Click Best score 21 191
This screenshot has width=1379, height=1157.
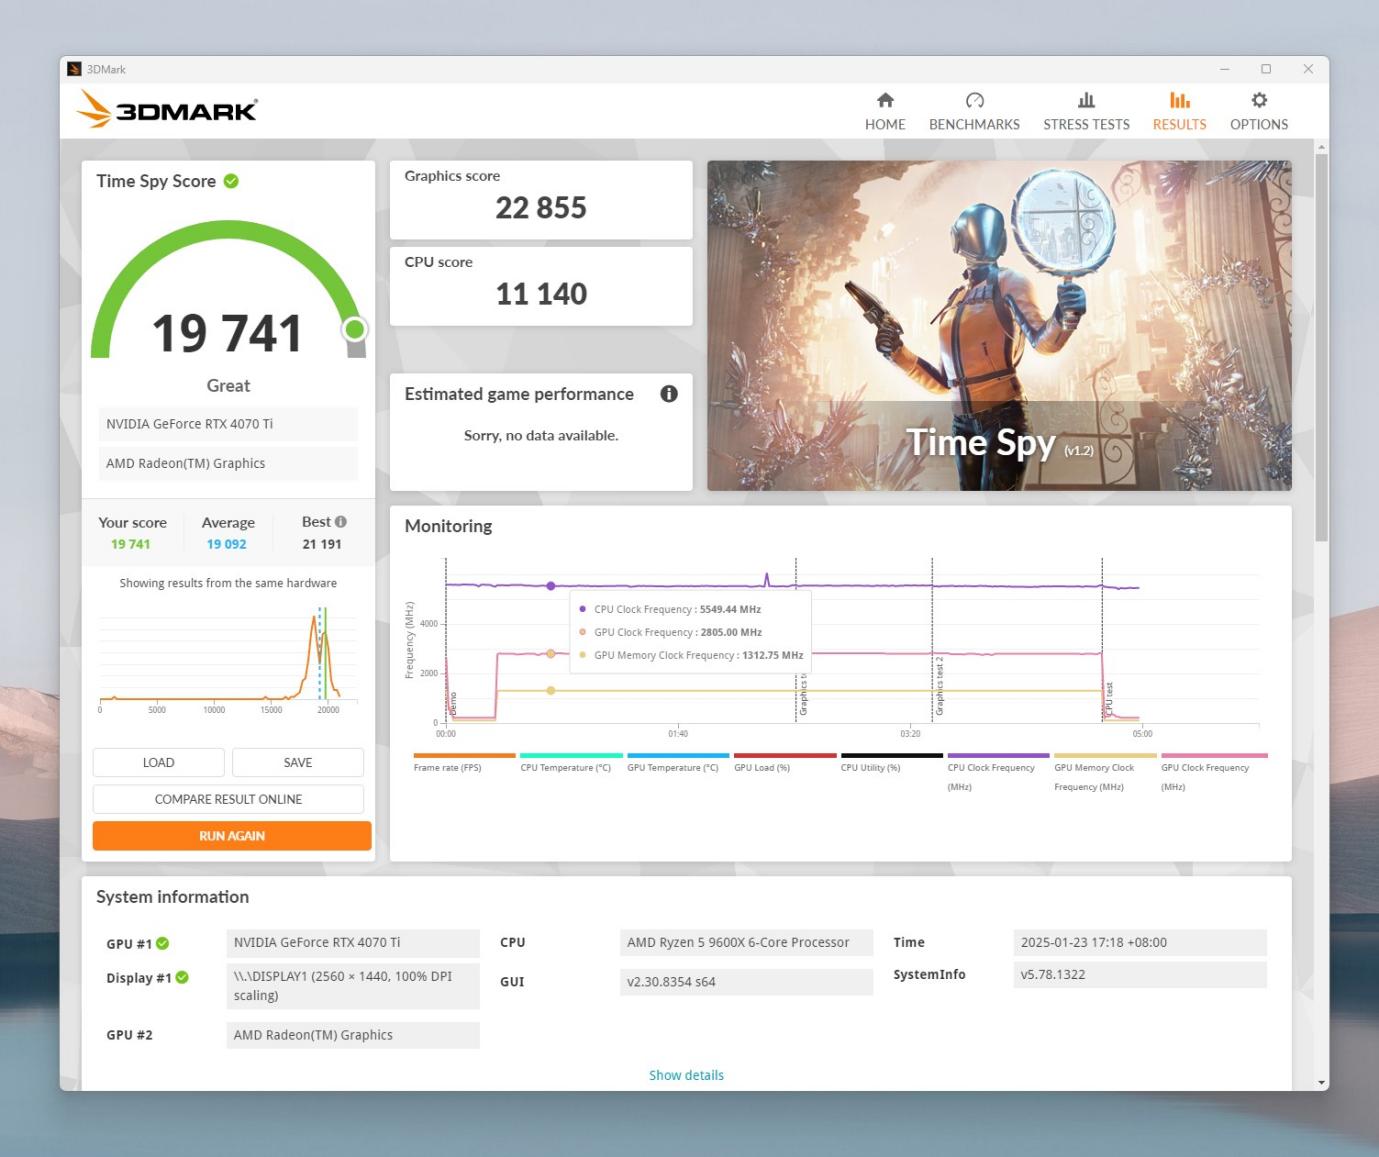coord(322,544)
